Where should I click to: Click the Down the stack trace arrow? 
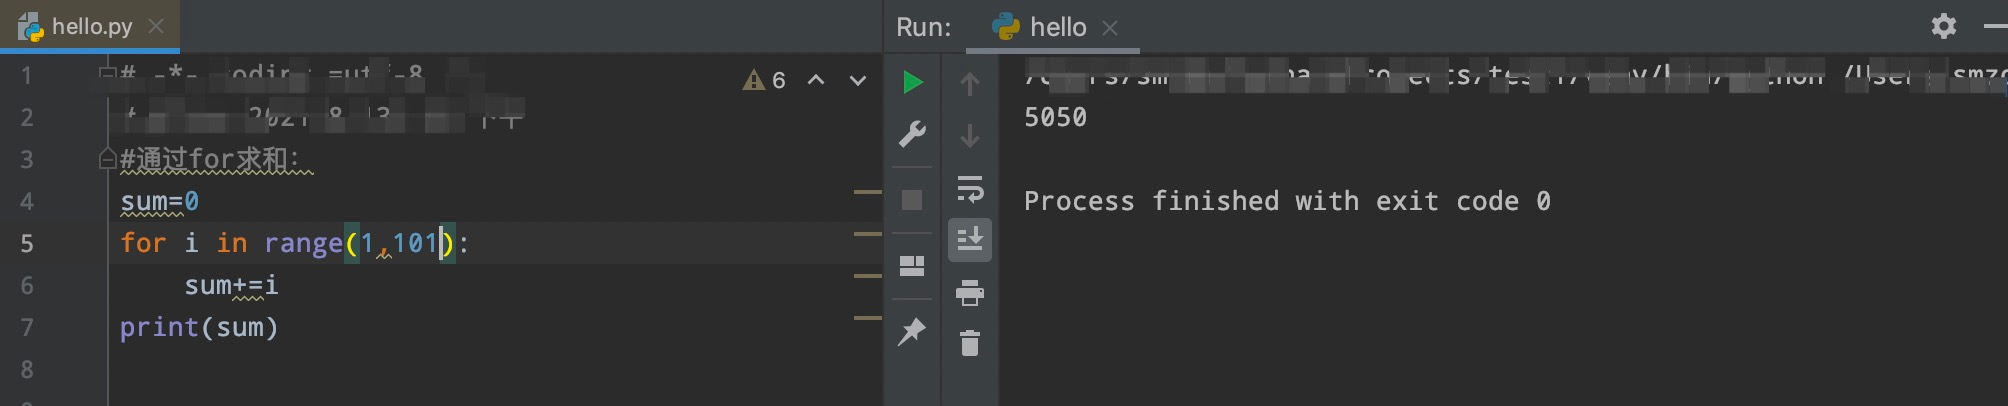pos(969,135)
